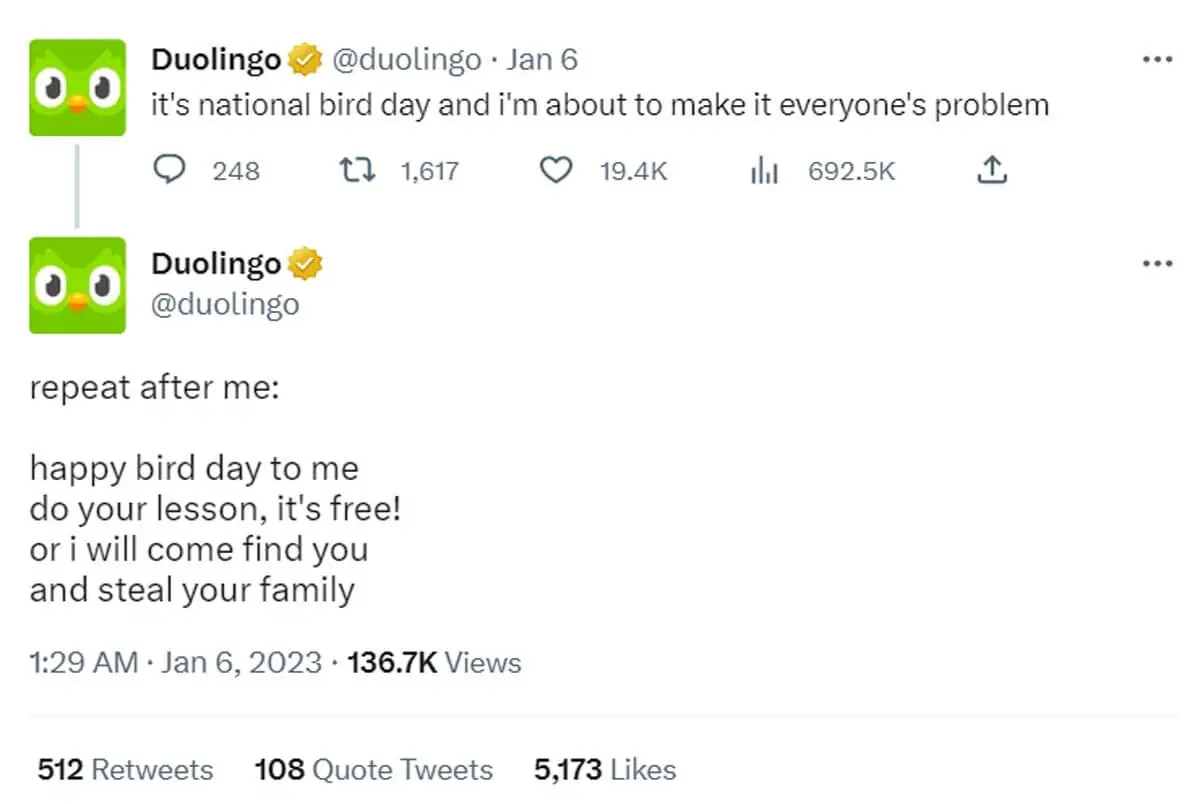Click the national bird day tweet text
Viewport: 1200px width, 804px height.
(599, 105)
